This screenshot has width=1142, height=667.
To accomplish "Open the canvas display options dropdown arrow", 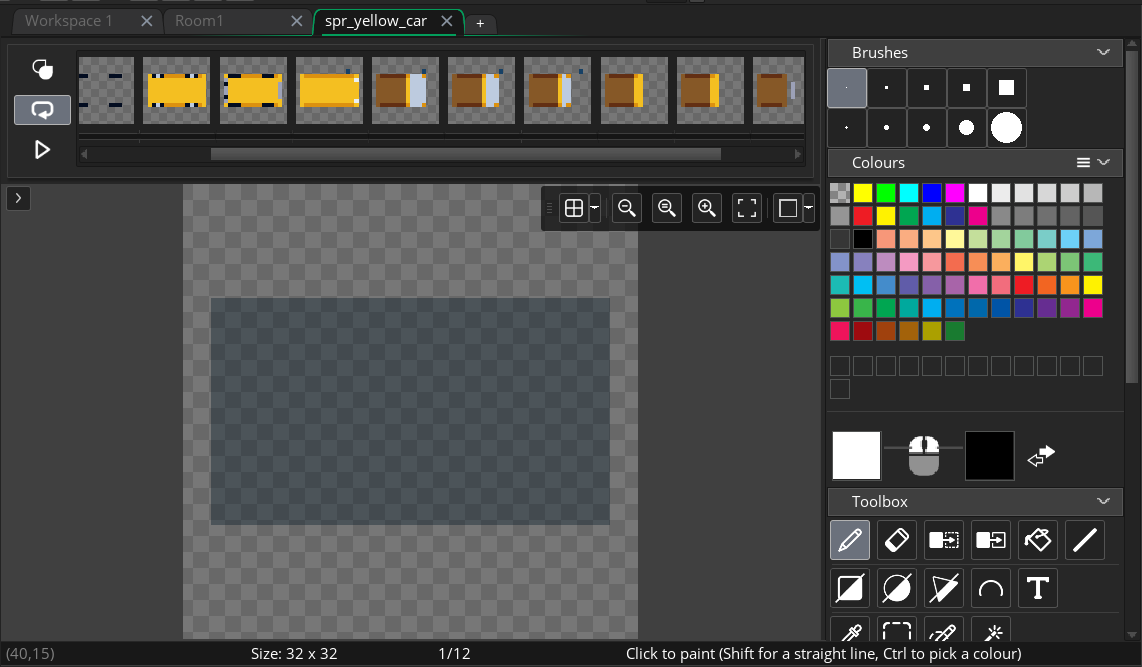I will click(808, 208).
